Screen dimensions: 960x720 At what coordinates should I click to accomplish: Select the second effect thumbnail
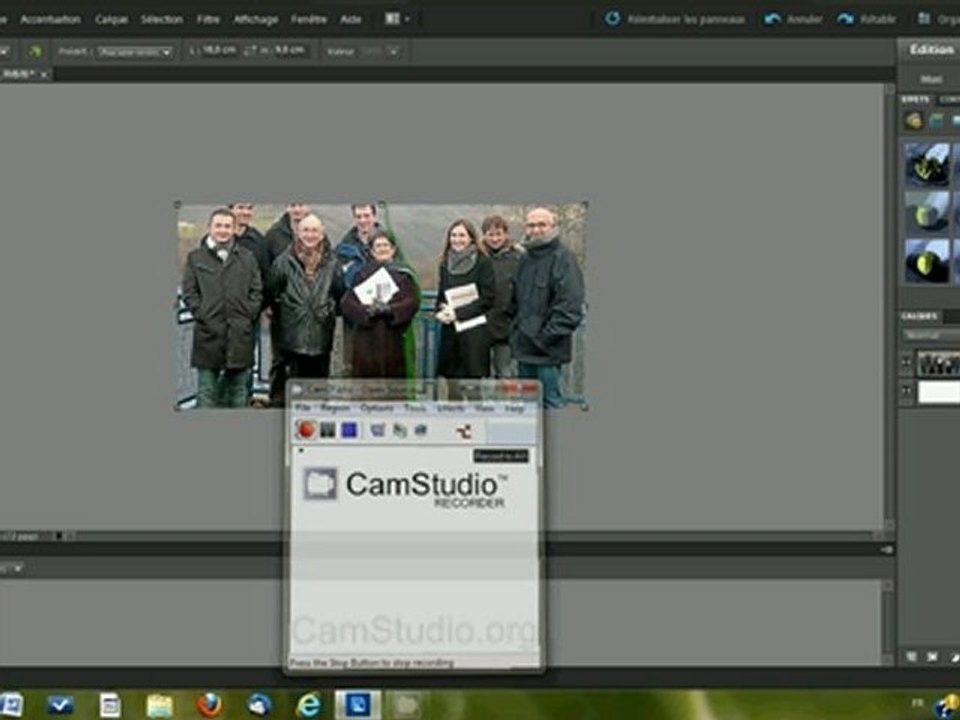tap(927, 212)
